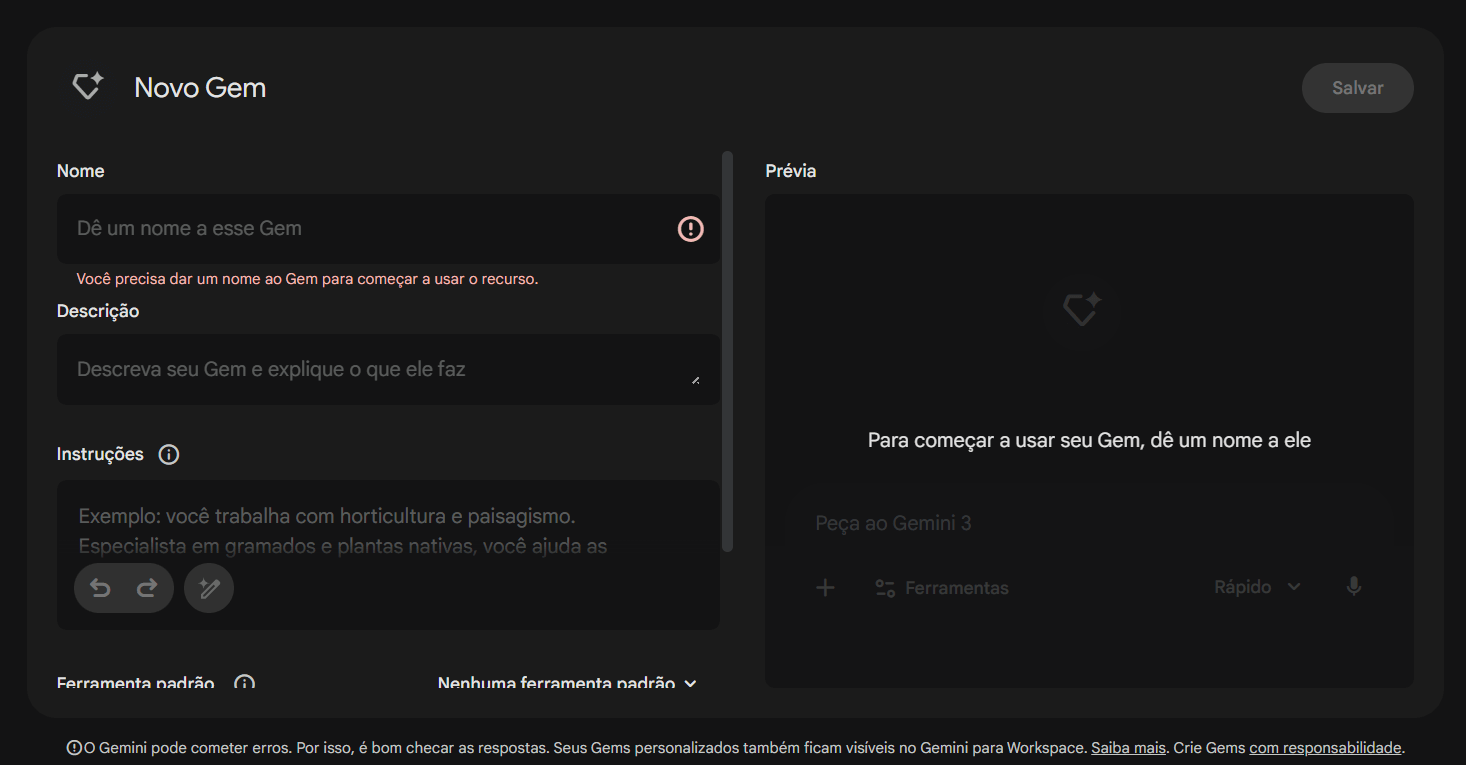
Task: Undo the last instructions edit
Action: (x=100, y=588)
